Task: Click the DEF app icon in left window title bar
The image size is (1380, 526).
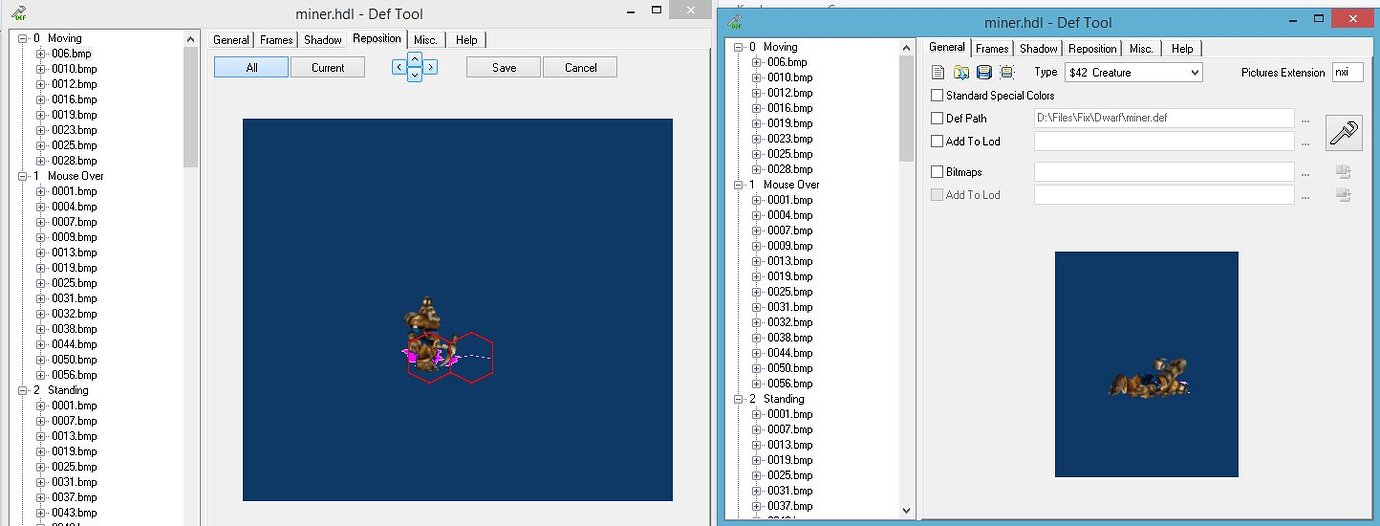Action: [19, 14]
